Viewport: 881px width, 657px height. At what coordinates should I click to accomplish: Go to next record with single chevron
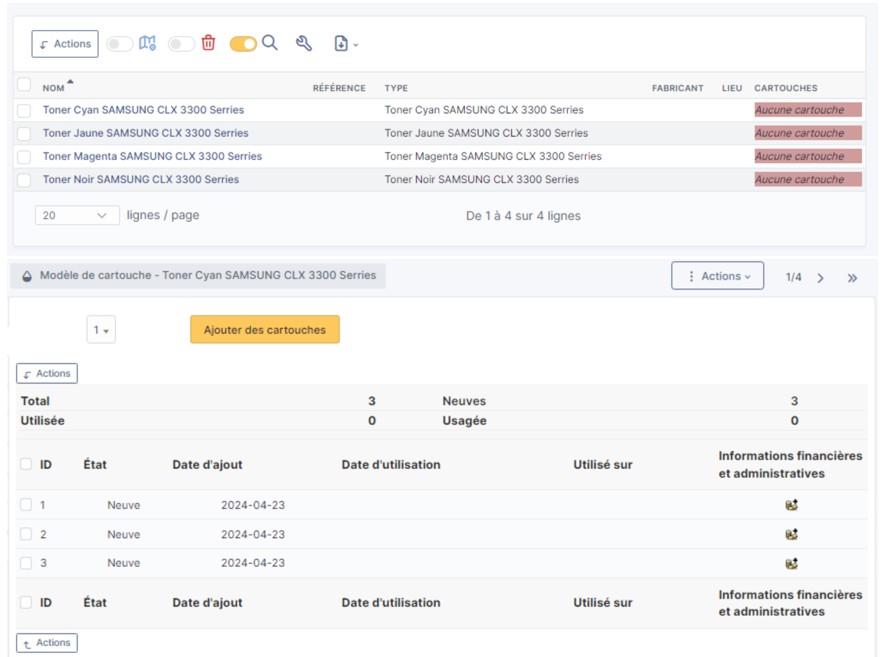click(821, 278)
